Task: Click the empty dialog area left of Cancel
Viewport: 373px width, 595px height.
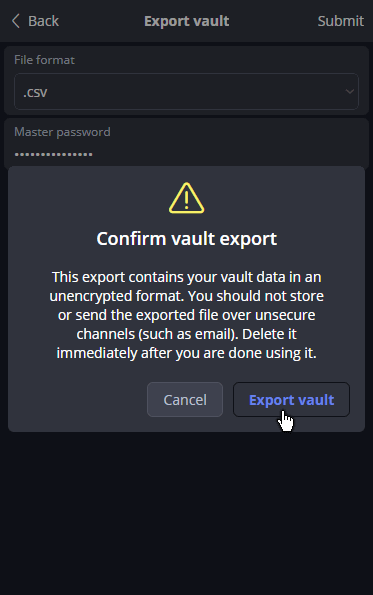Action: 78,400
